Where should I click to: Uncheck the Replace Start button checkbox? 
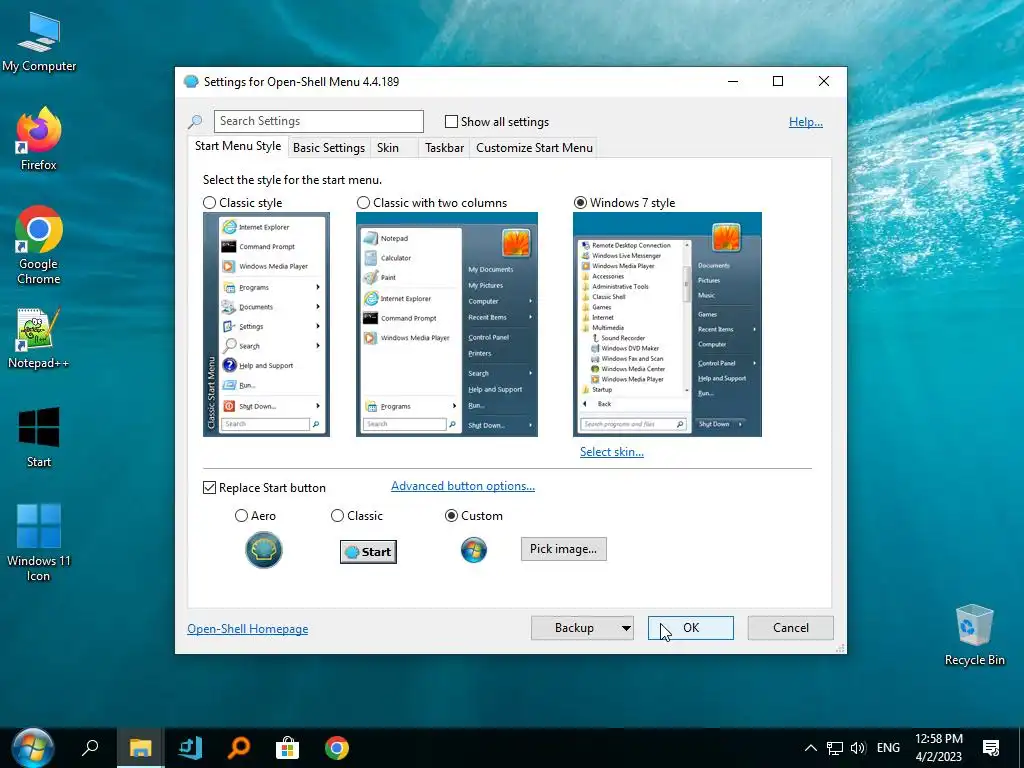pos(209,488)
